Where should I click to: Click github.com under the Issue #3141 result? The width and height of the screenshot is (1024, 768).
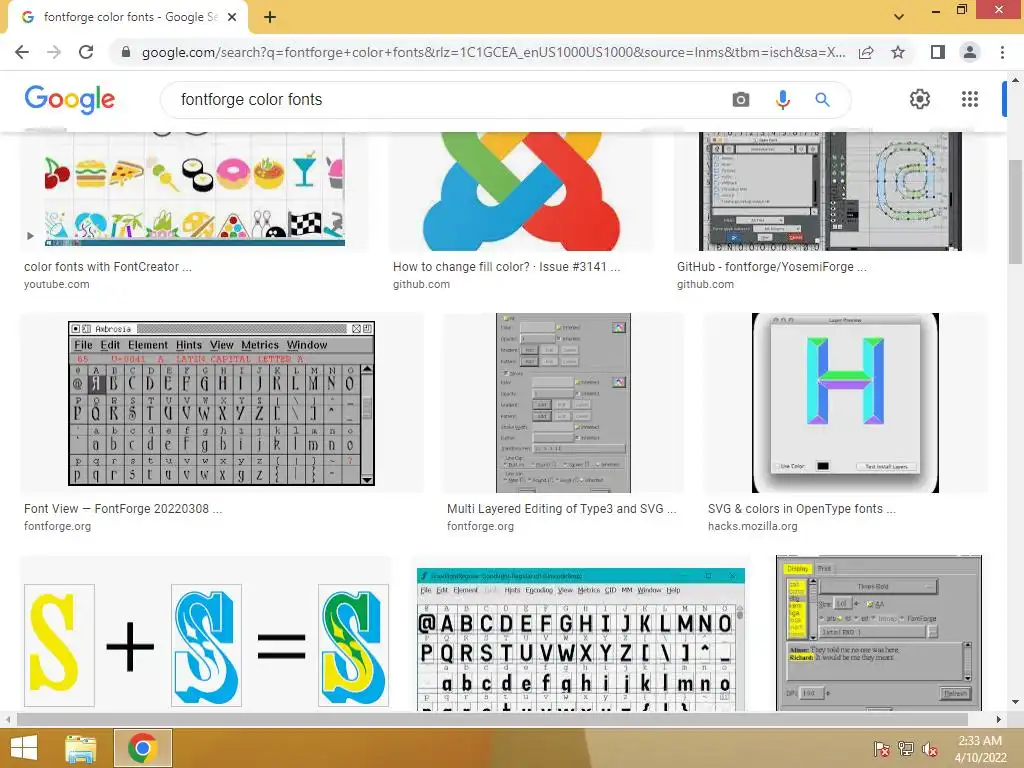click(421, 284)
